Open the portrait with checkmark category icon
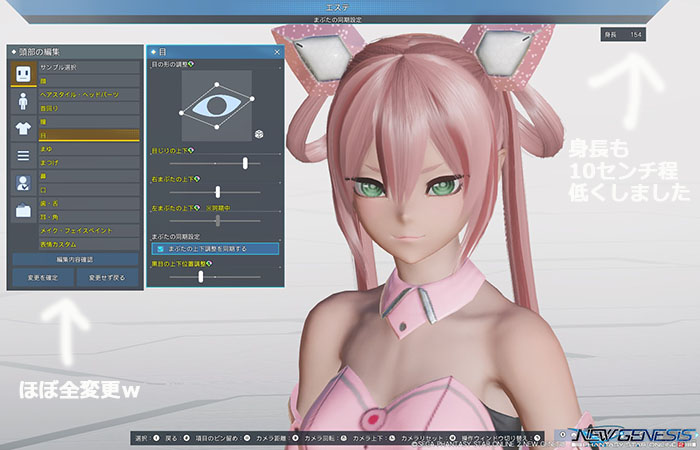Viewport: 700px width, 450px height. point(23,183)
